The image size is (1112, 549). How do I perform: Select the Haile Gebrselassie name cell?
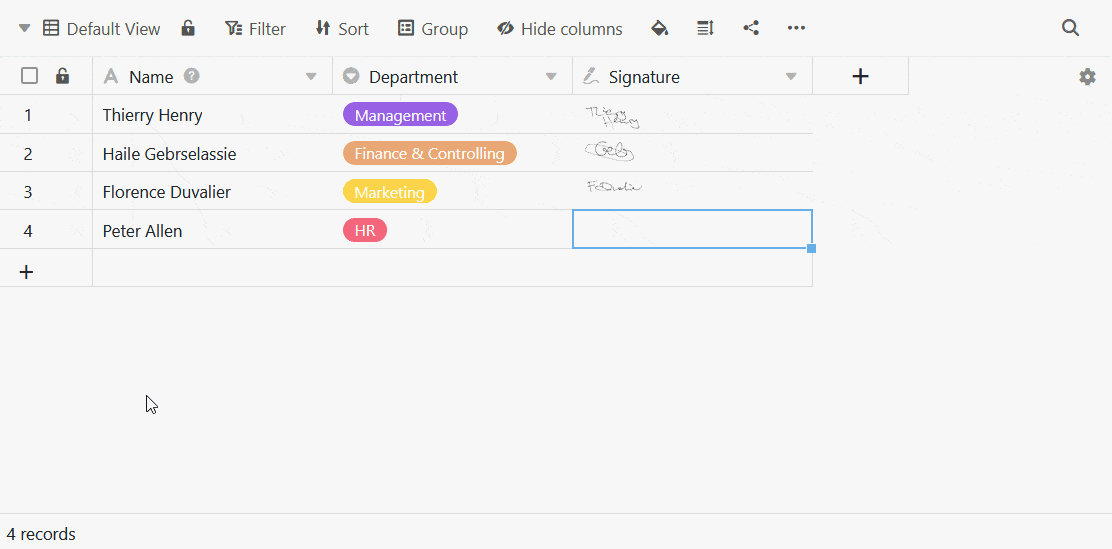[212, 153]
